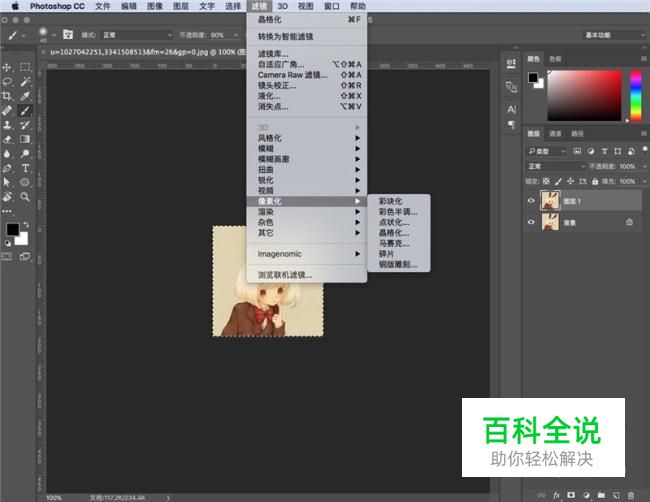Viewport: 650px width, 502px height.
Task: Switch to the 通道 channels tab
Action: point(555,133)
